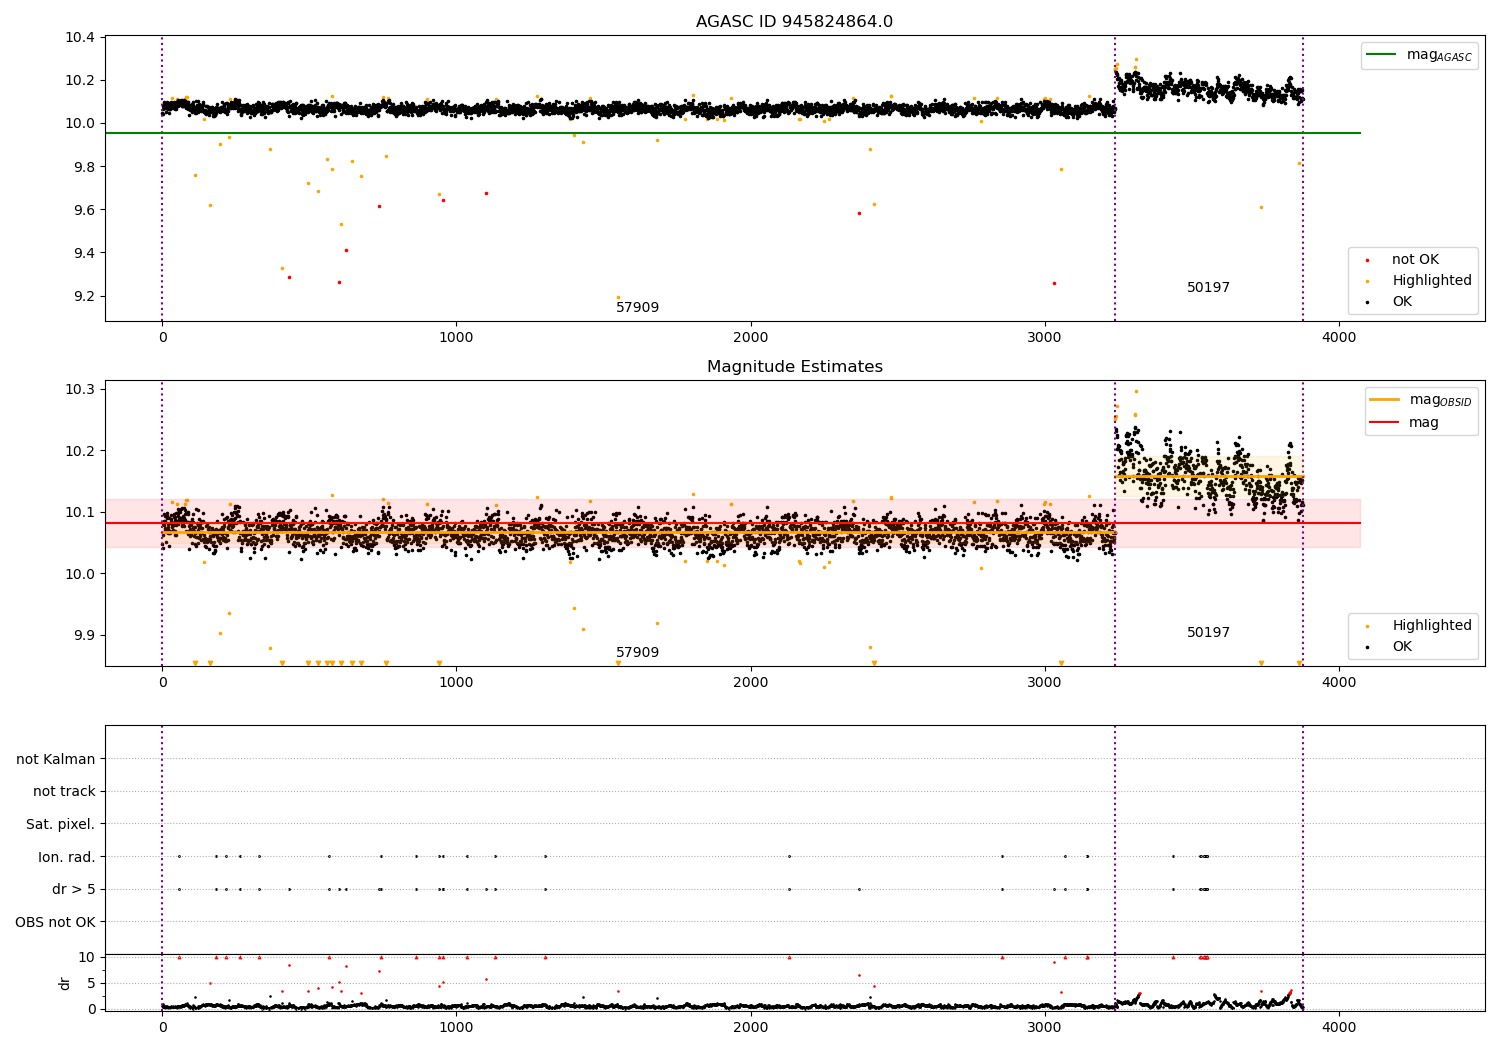1500x1050 pixels.
Task: Select 'mag OBSID' legend label in middle plot
Action: point(1440,400)
